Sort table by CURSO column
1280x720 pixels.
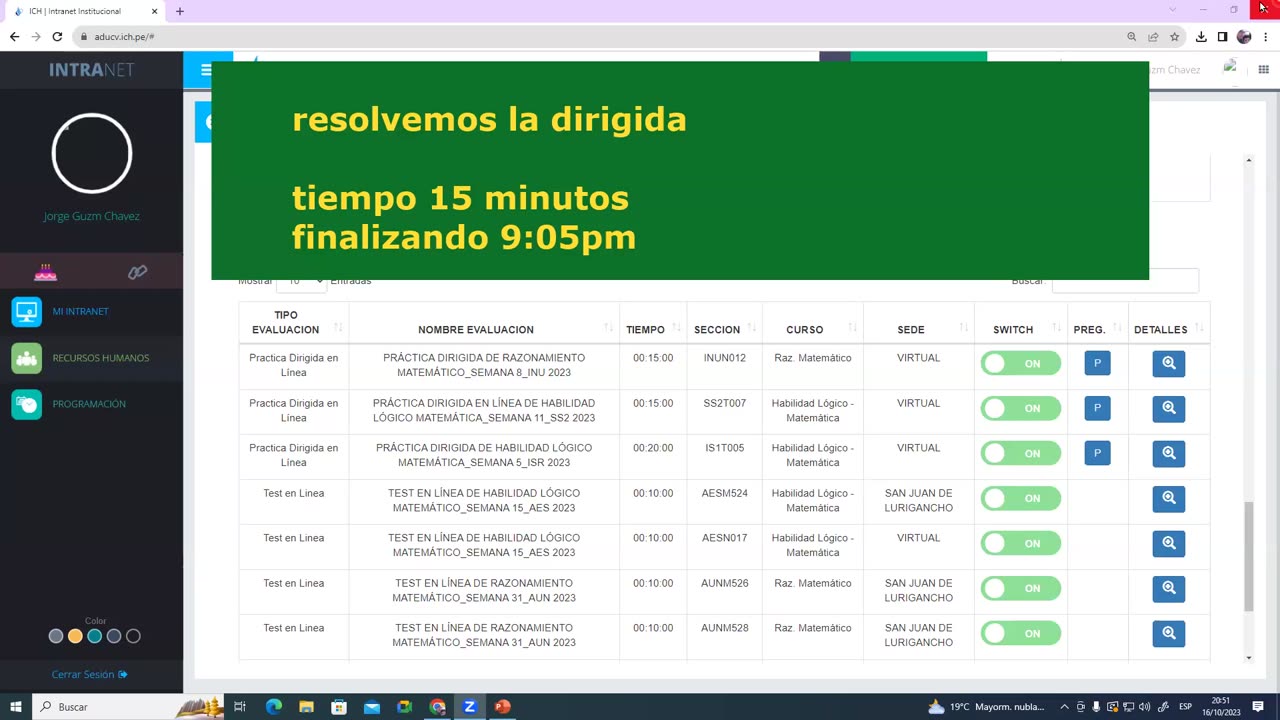[x=812, y=323]
